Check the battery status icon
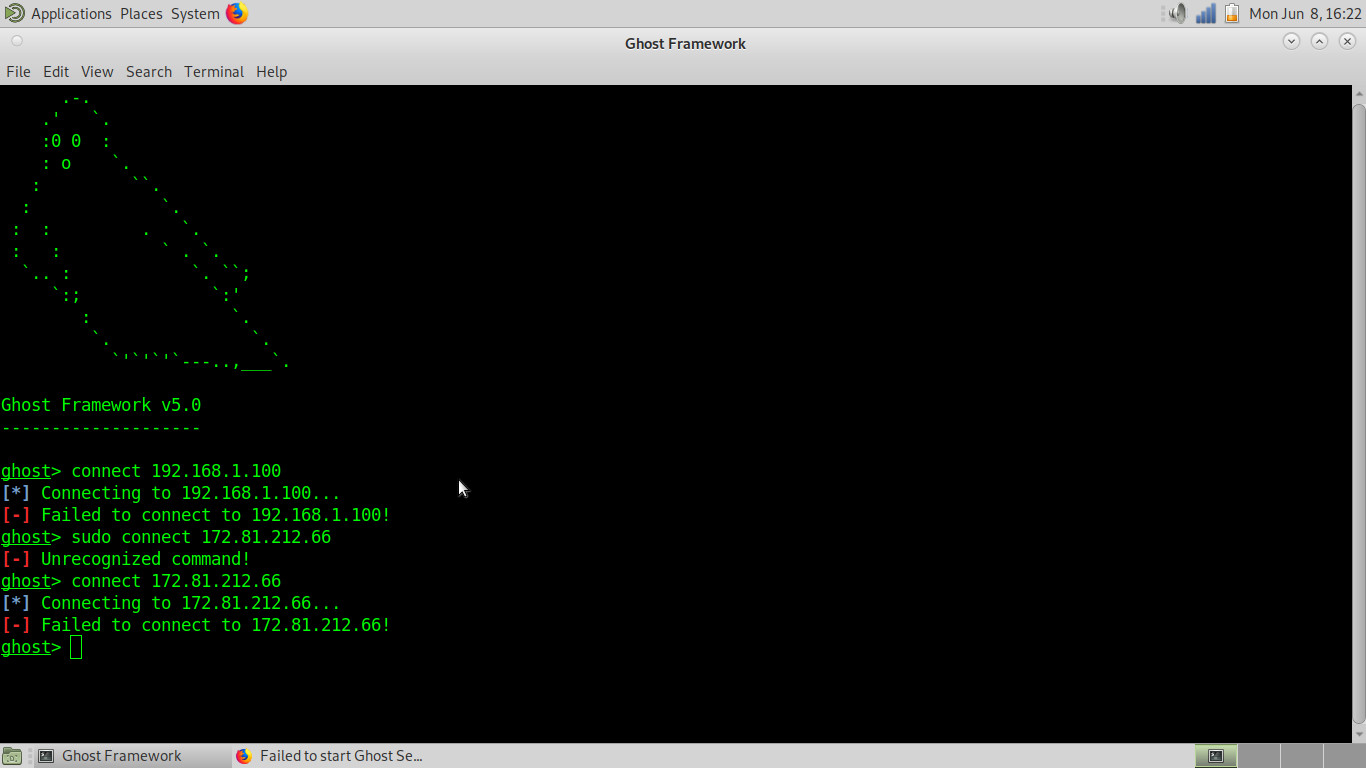Viewport: 1366px width, 768px height. pos(1232,13)
